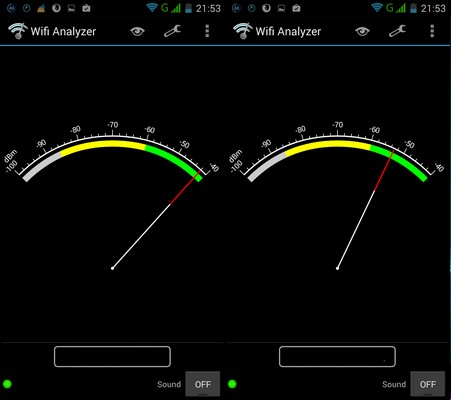Screen dimensions: 451x400
Task: Click the eye view icon in right screen
Action: 362,32
